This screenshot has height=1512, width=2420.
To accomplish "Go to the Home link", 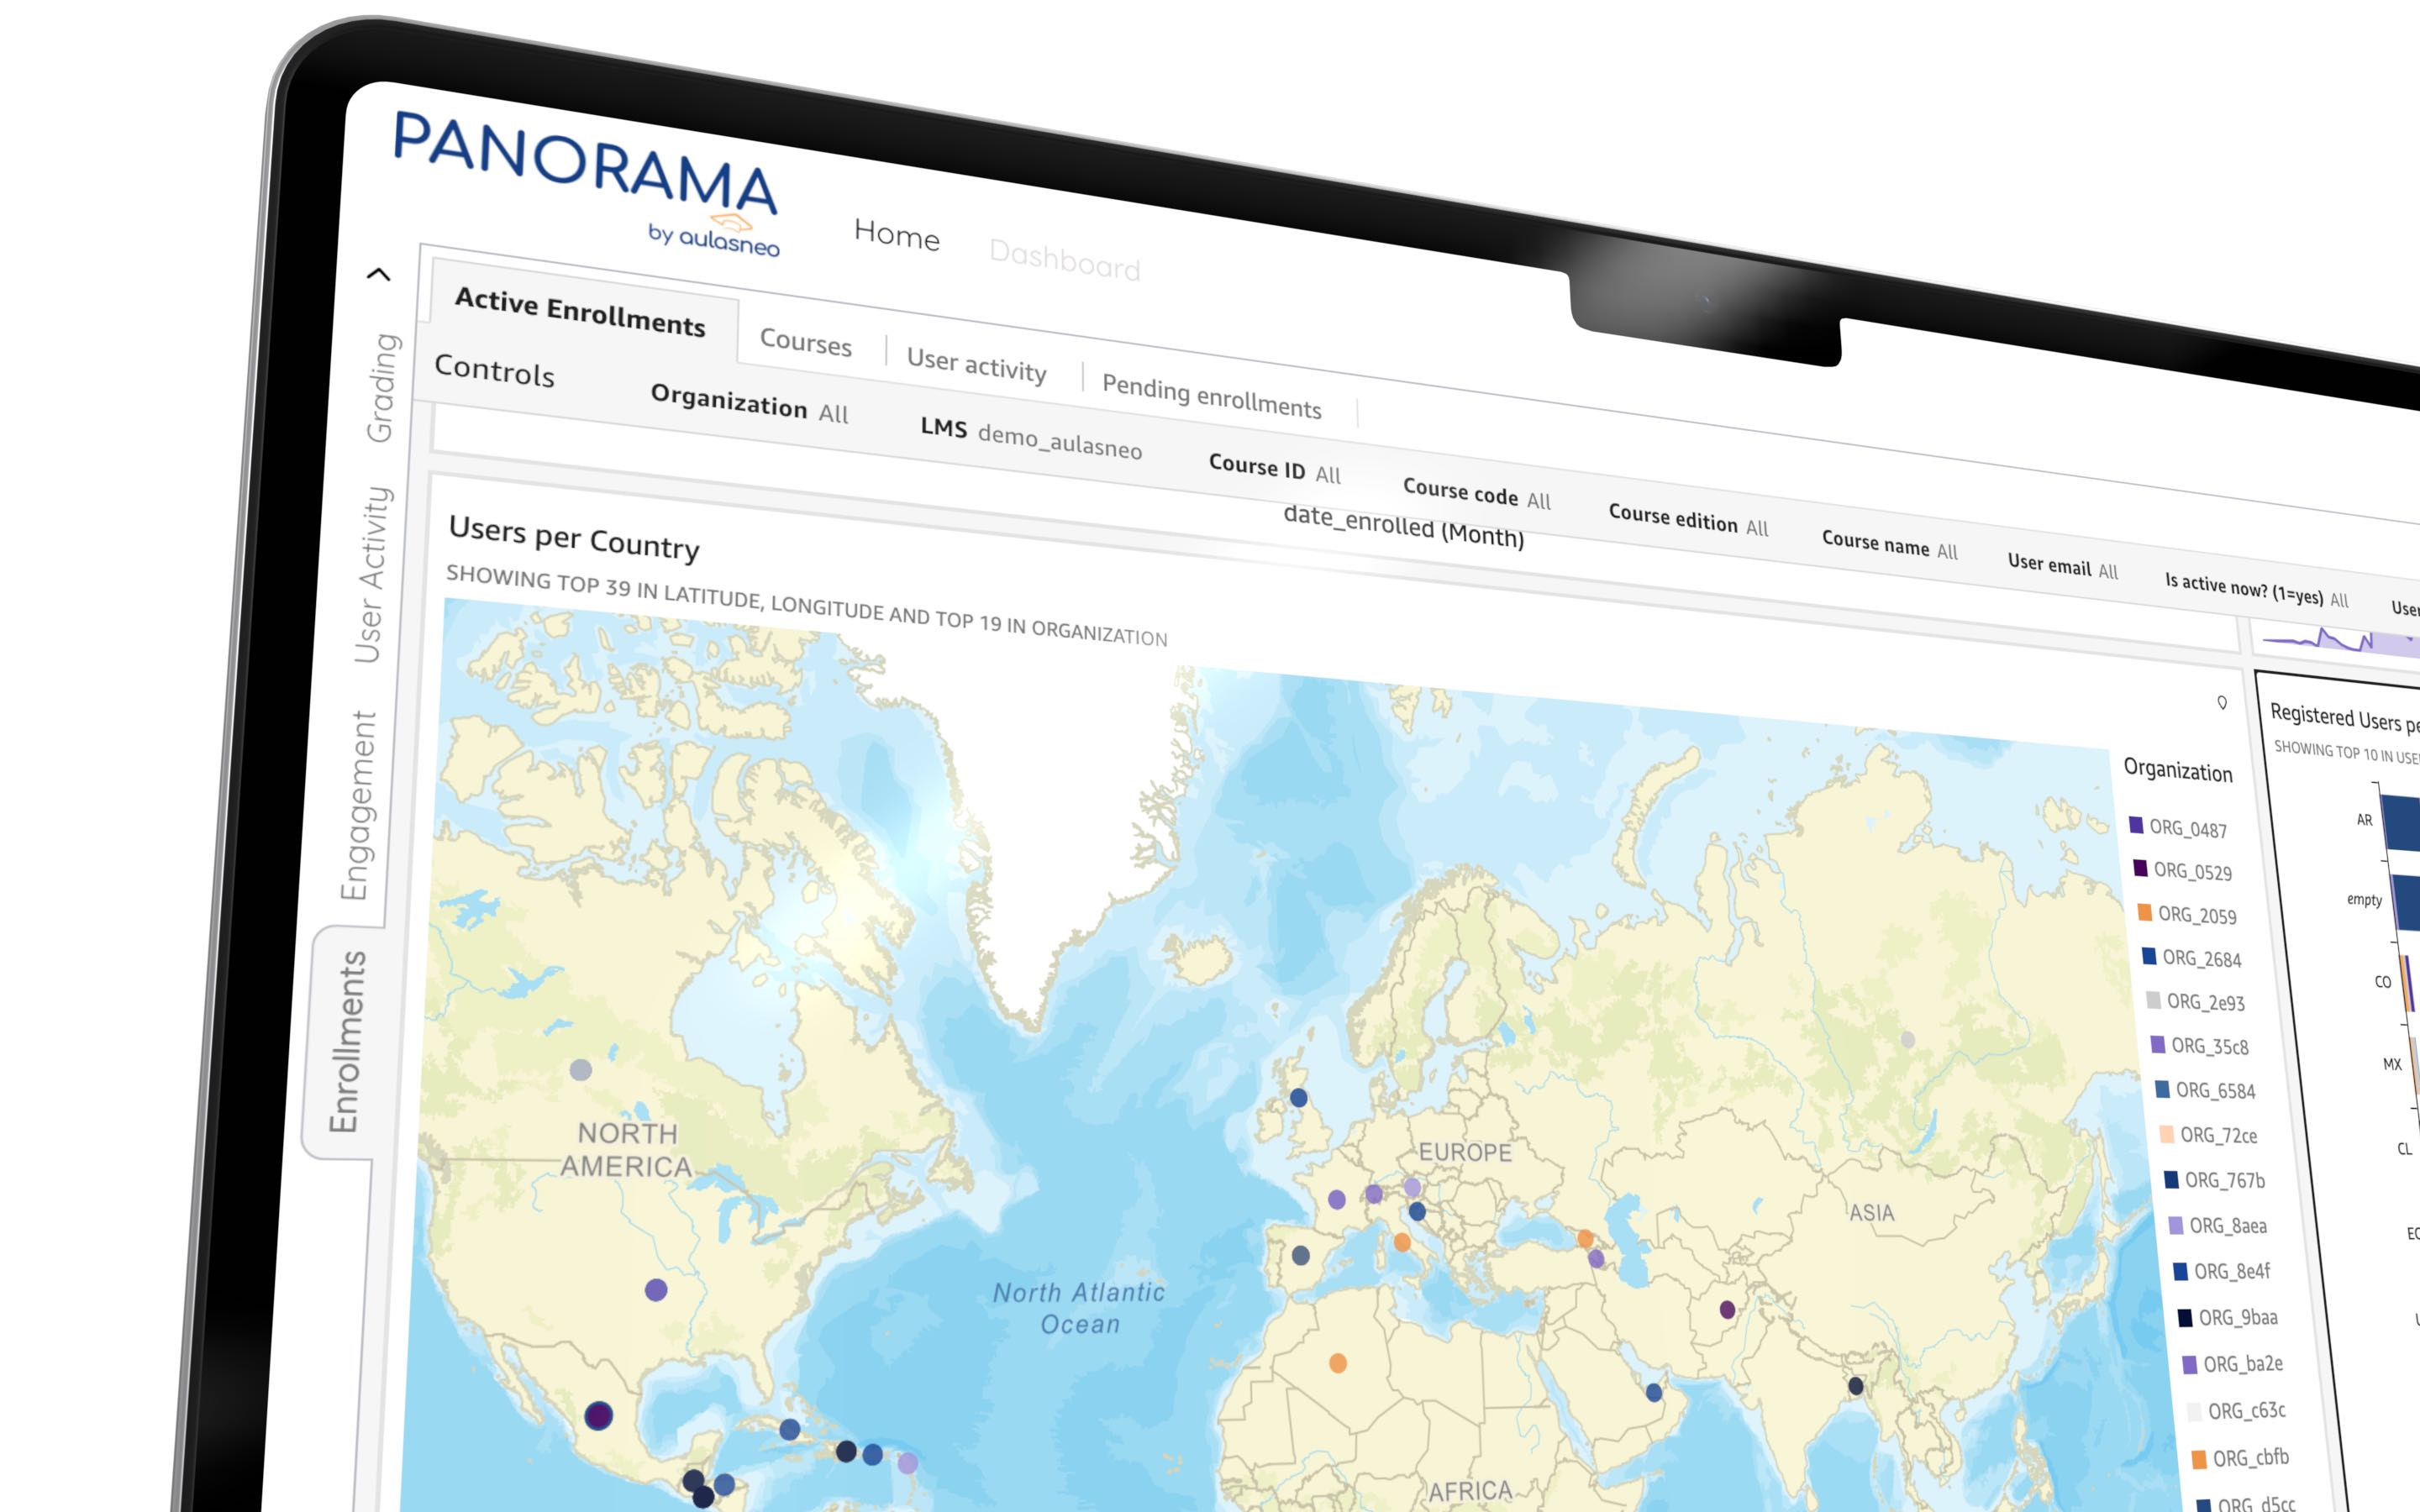I will [897, 234].
